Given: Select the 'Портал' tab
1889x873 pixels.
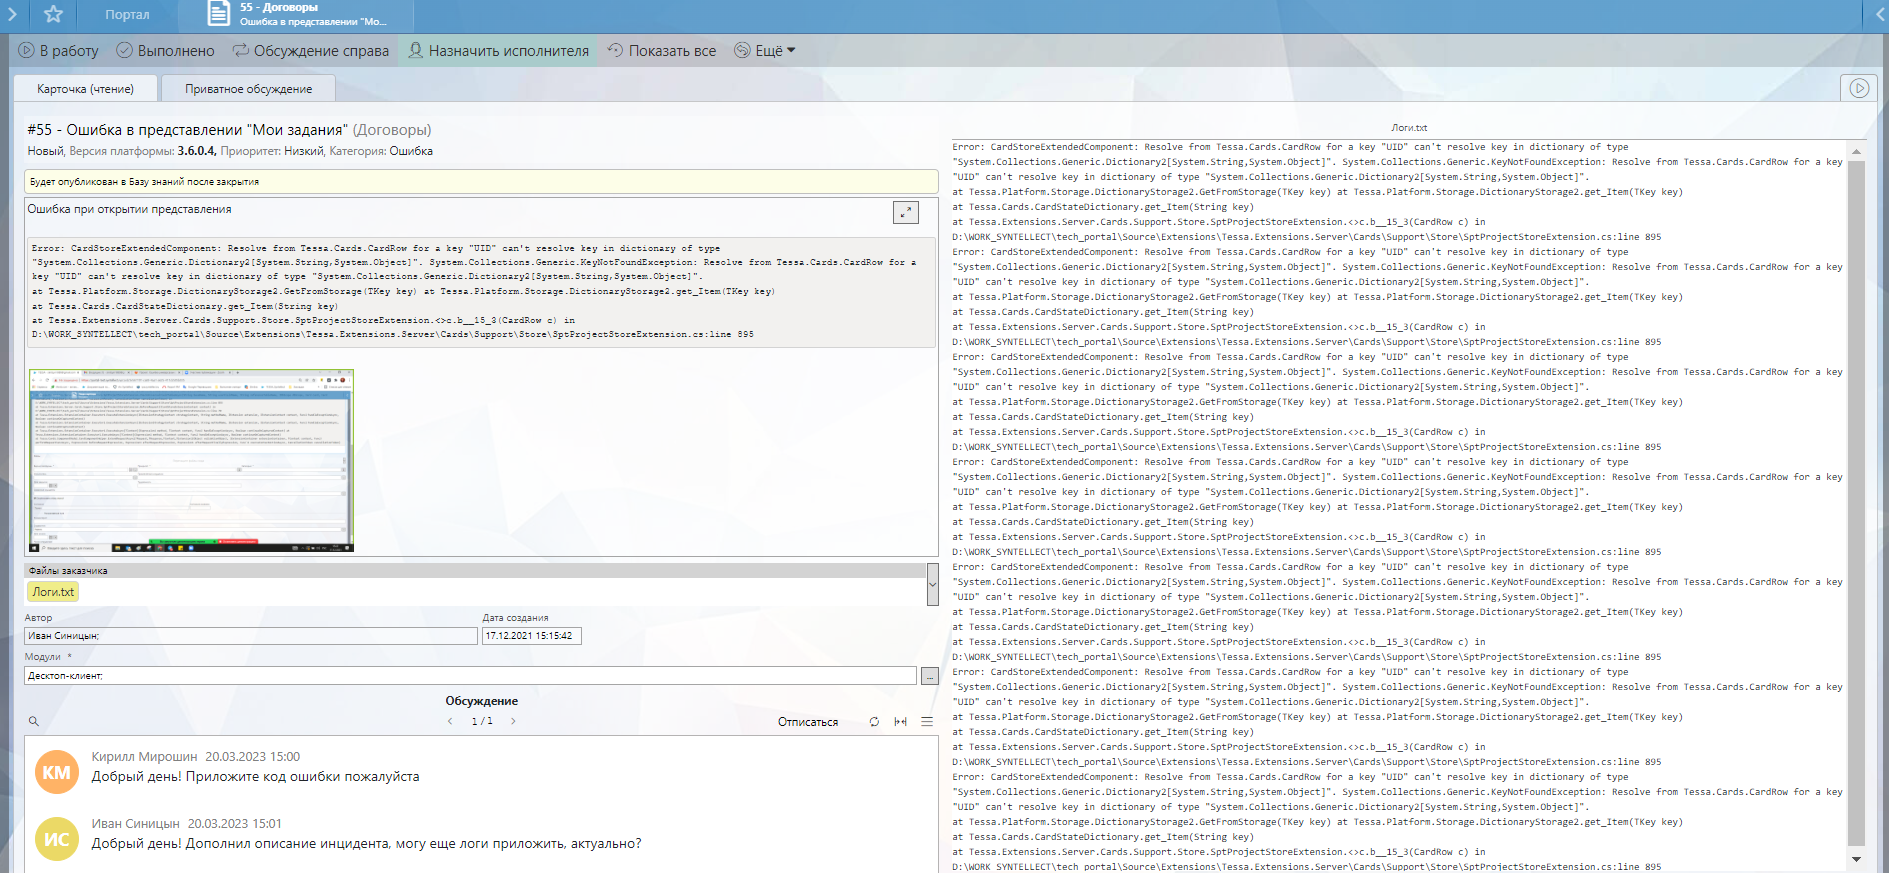Looking at the screenshot, I should (127, 14).
